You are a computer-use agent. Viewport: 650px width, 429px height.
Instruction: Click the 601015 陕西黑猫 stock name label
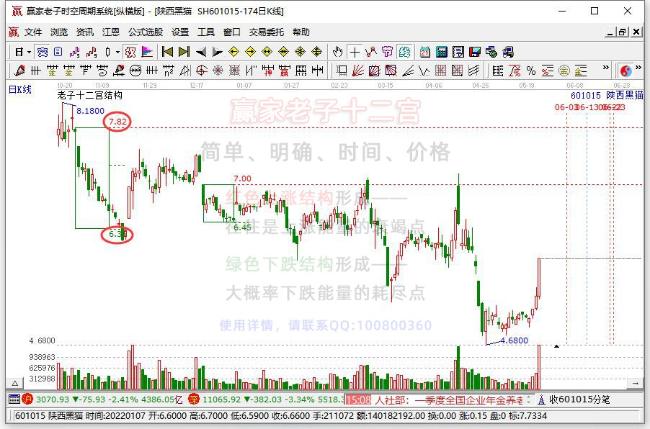coord(606,95)
